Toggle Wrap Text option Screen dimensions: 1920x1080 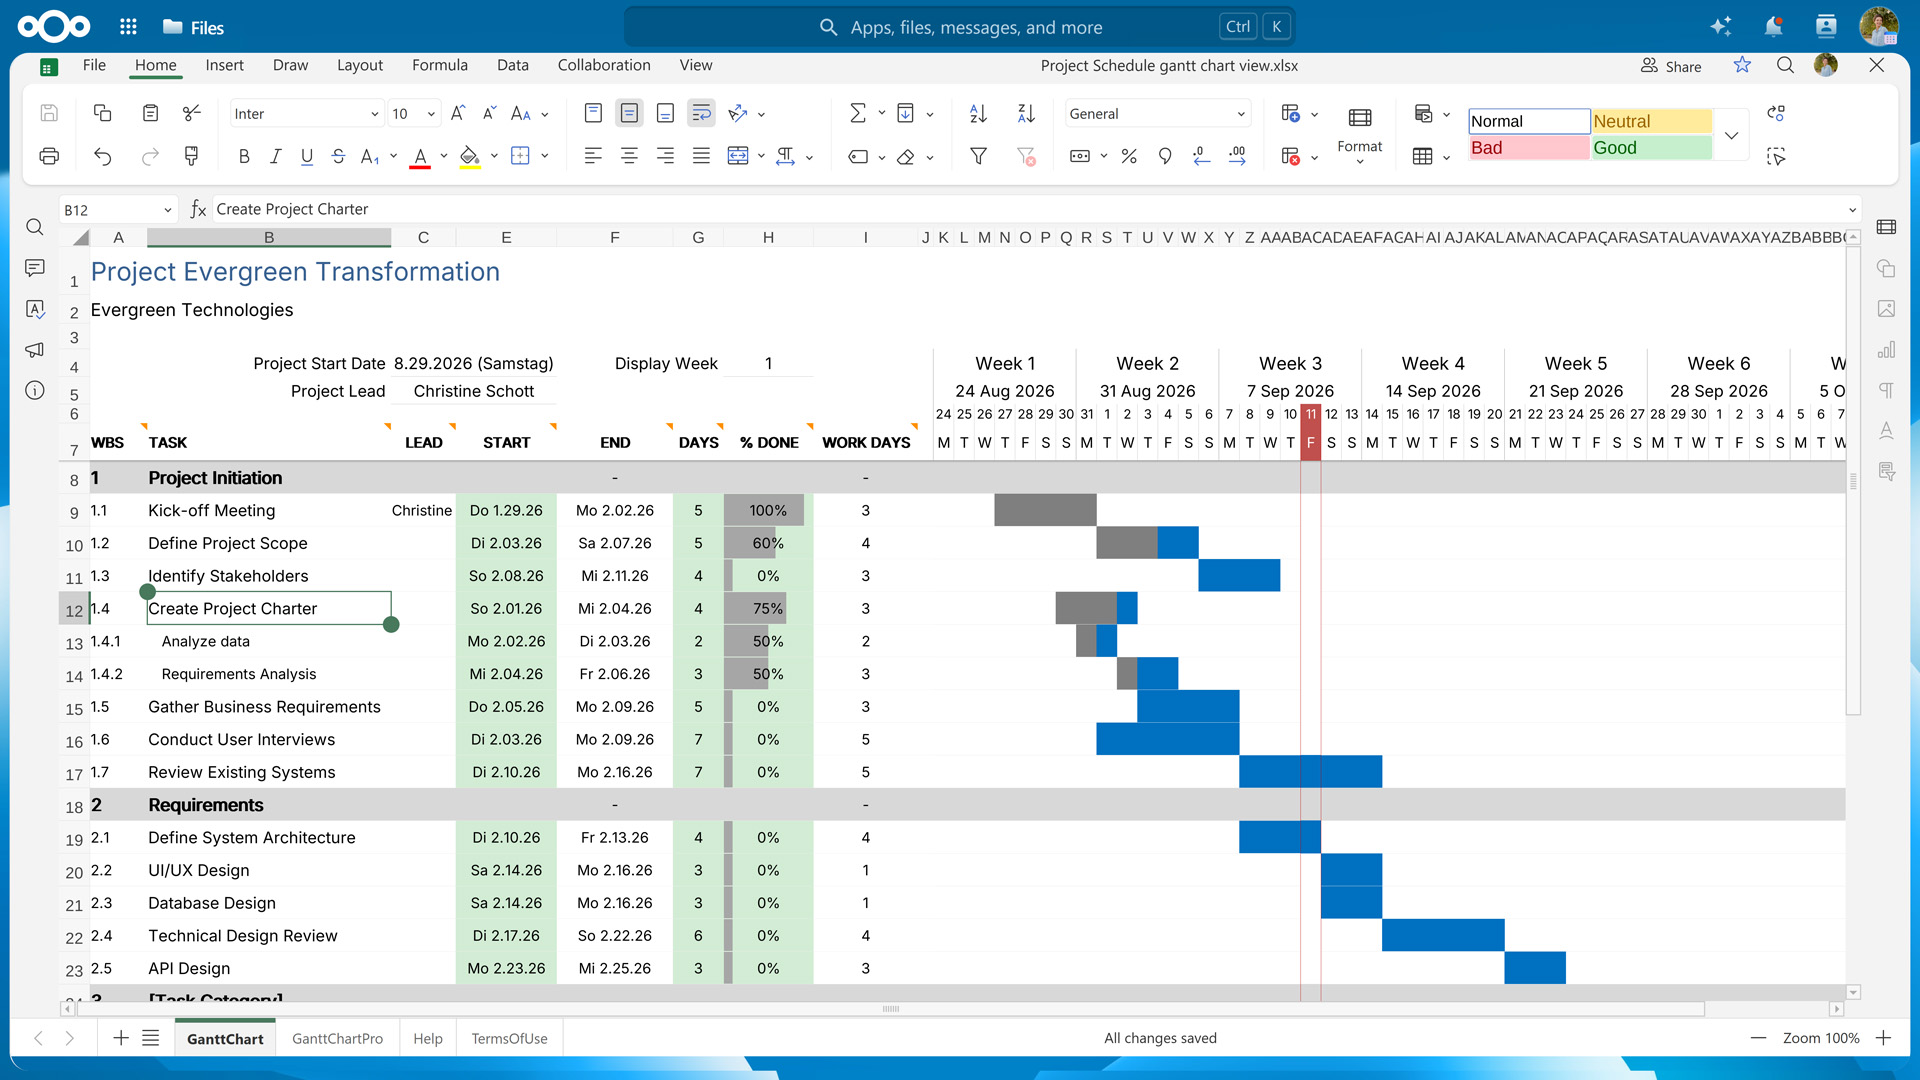[701, 114]
